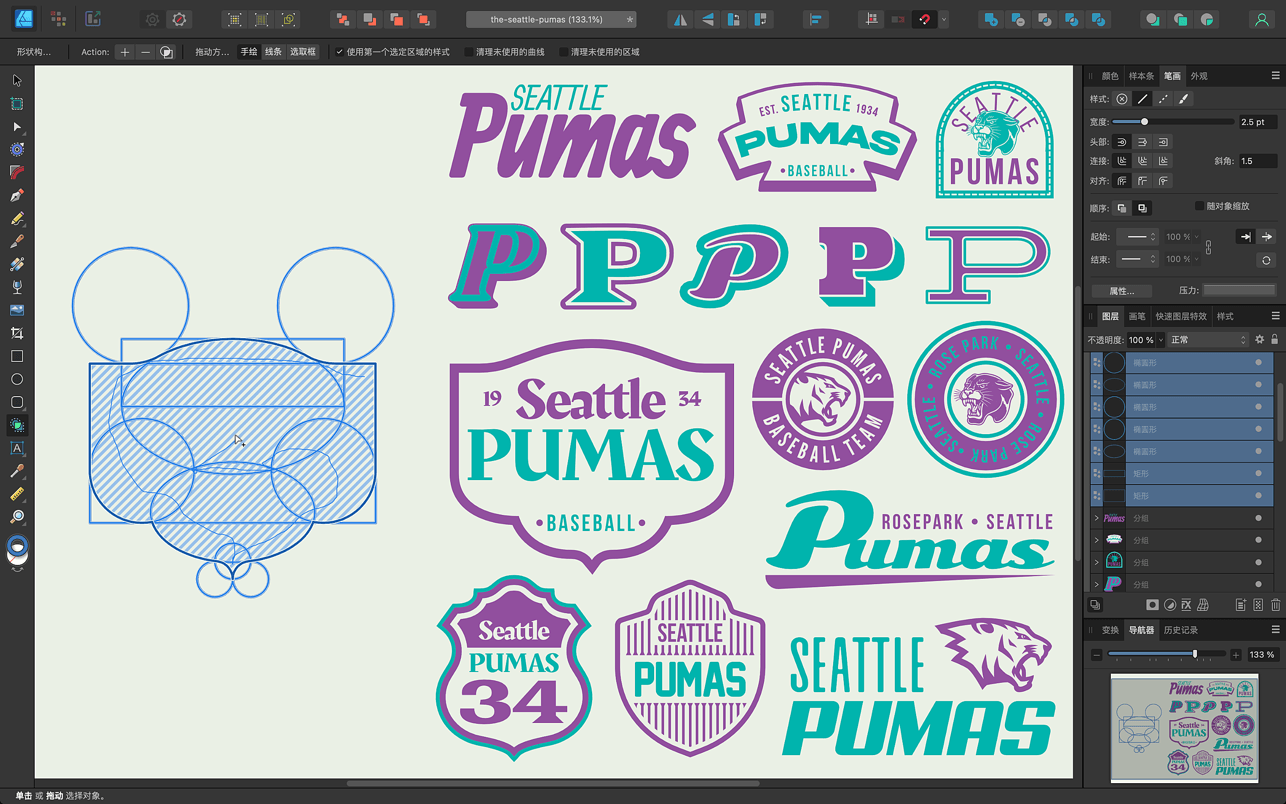Select the 线条 drag mode button

[x=273, y=52]
